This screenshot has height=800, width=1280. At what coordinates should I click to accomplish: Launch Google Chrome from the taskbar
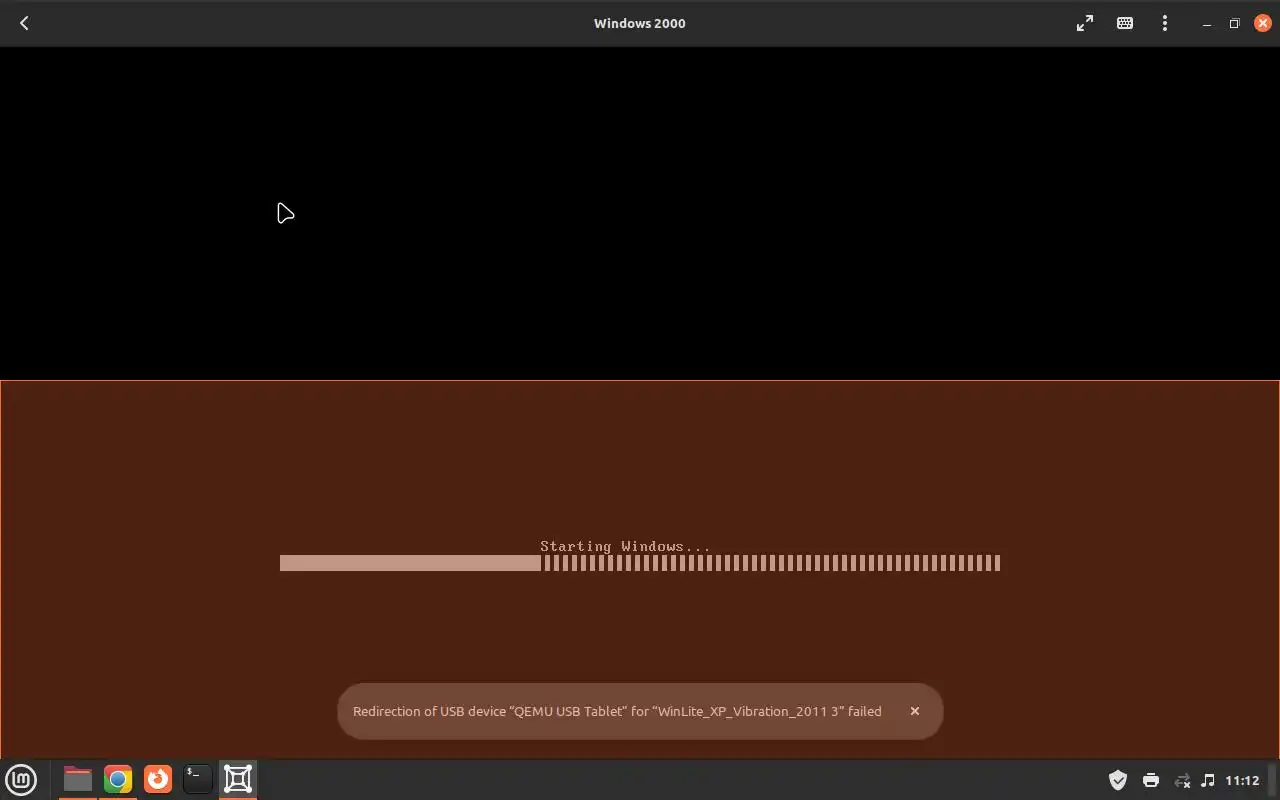point(118,779)
